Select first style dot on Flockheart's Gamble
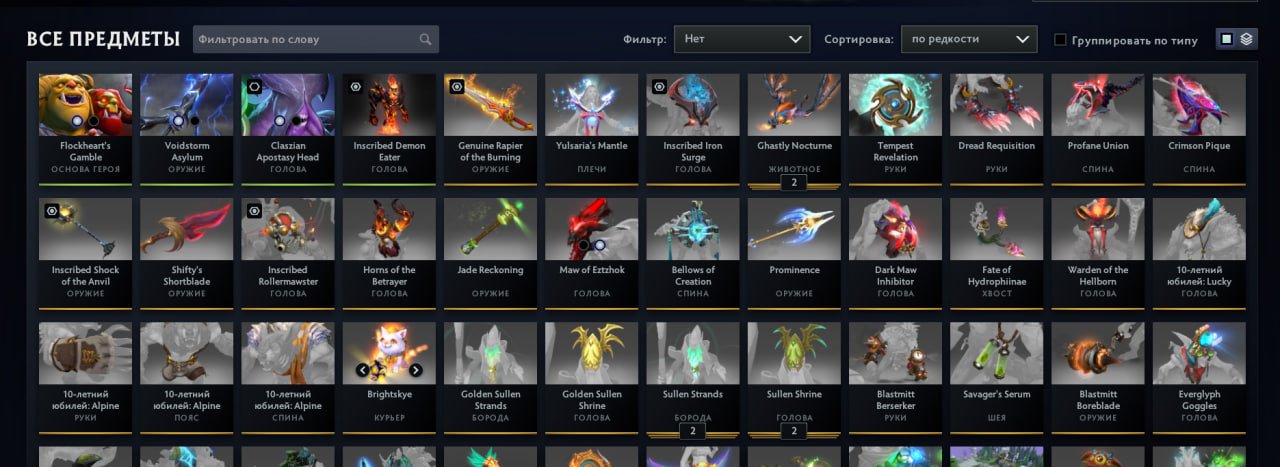1280x467 pixels. (x=76, y=121)
